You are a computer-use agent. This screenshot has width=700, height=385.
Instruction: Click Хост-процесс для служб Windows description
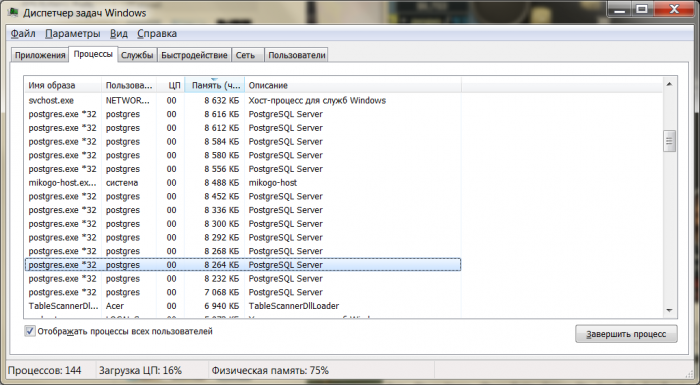point(317,100)
